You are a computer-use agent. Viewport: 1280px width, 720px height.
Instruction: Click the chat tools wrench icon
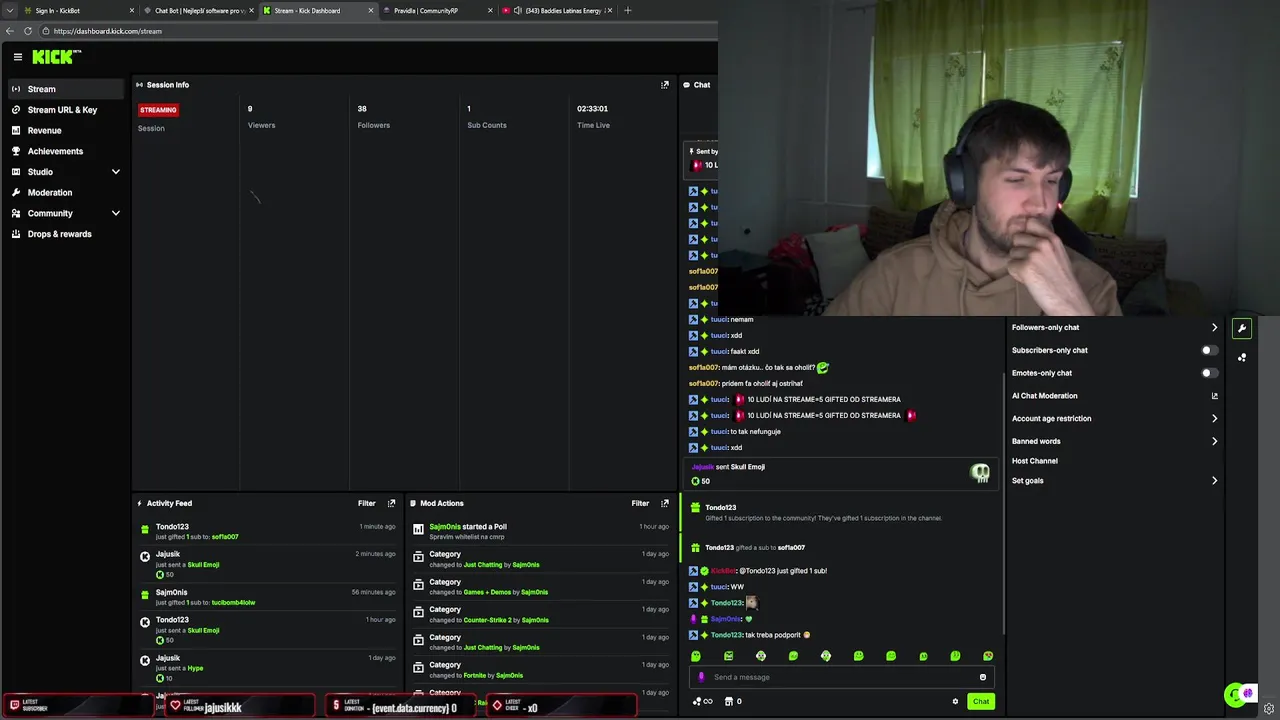pyautogui.click(x=1242, y=328)
